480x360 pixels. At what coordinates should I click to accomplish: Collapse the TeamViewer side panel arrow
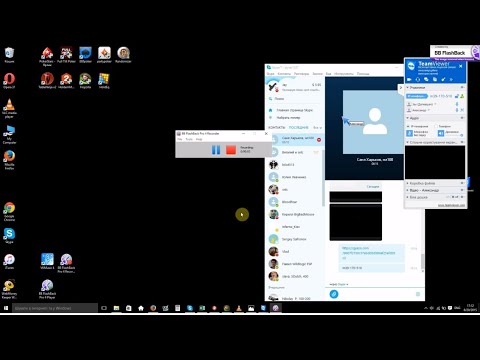coord(401,88)
